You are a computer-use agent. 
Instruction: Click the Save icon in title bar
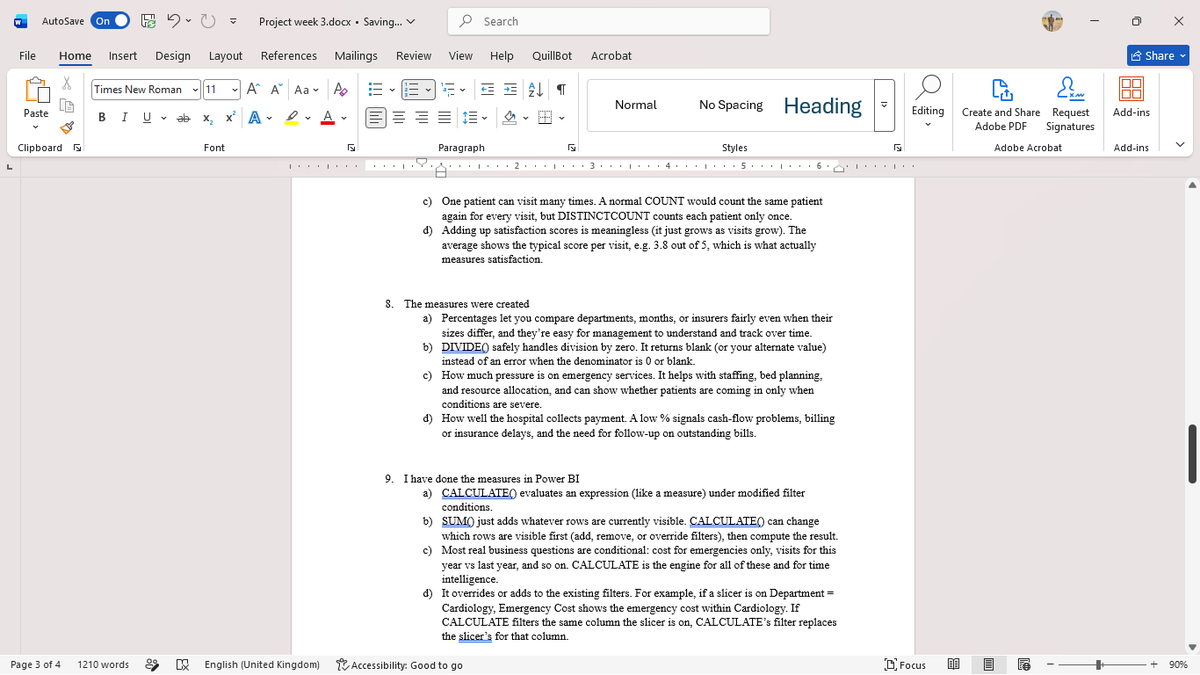click(x=148, y=21)
